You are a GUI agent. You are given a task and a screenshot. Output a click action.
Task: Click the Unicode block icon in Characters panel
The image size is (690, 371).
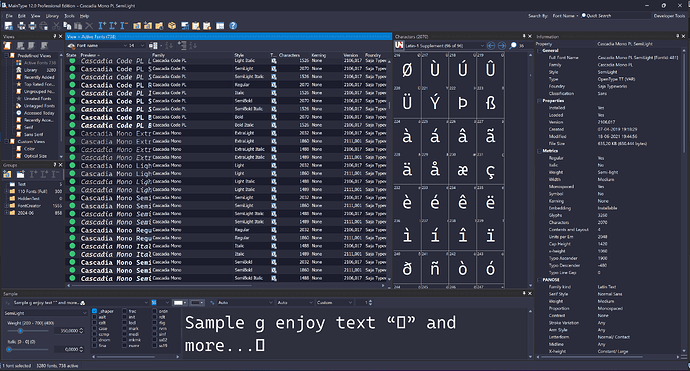point(399,45)
